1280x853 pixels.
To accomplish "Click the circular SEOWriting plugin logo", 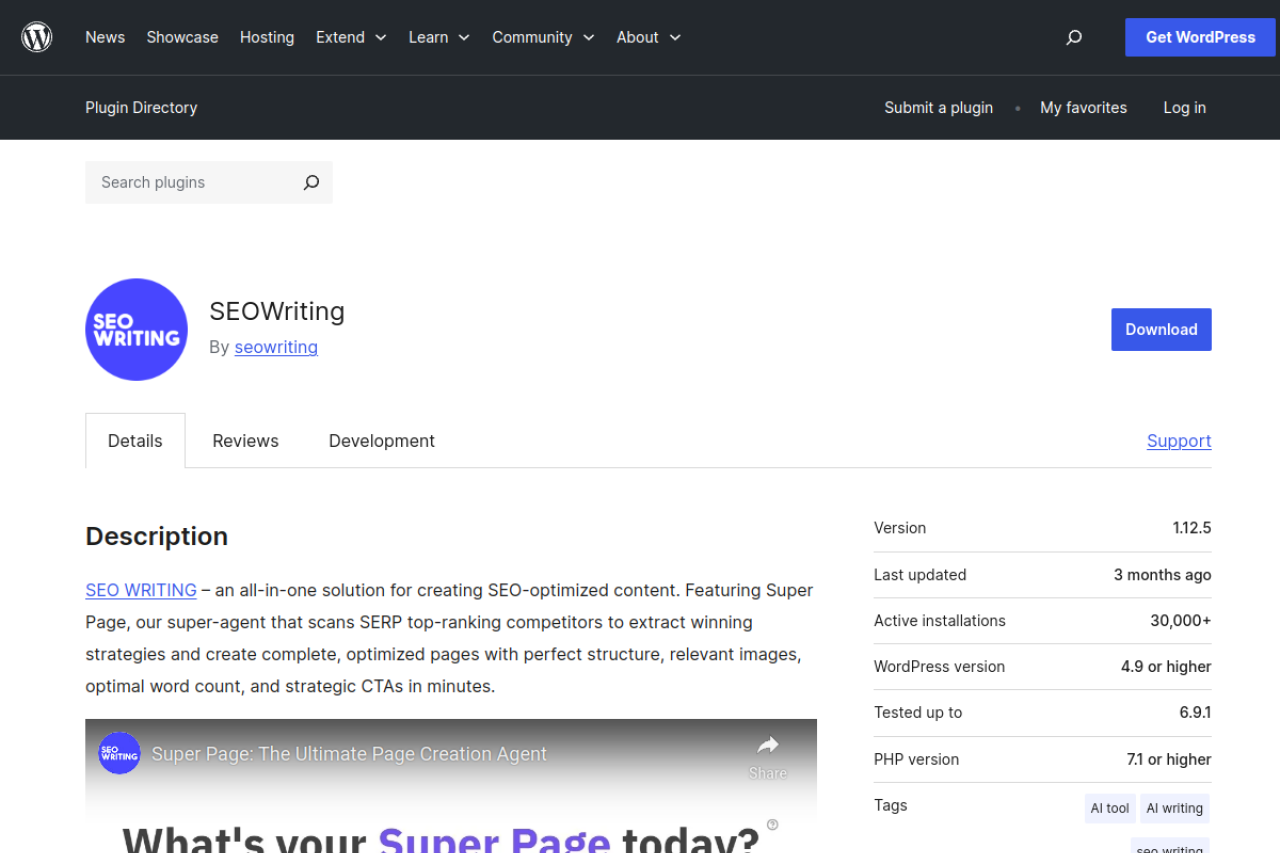I will (x=136, y=329).
